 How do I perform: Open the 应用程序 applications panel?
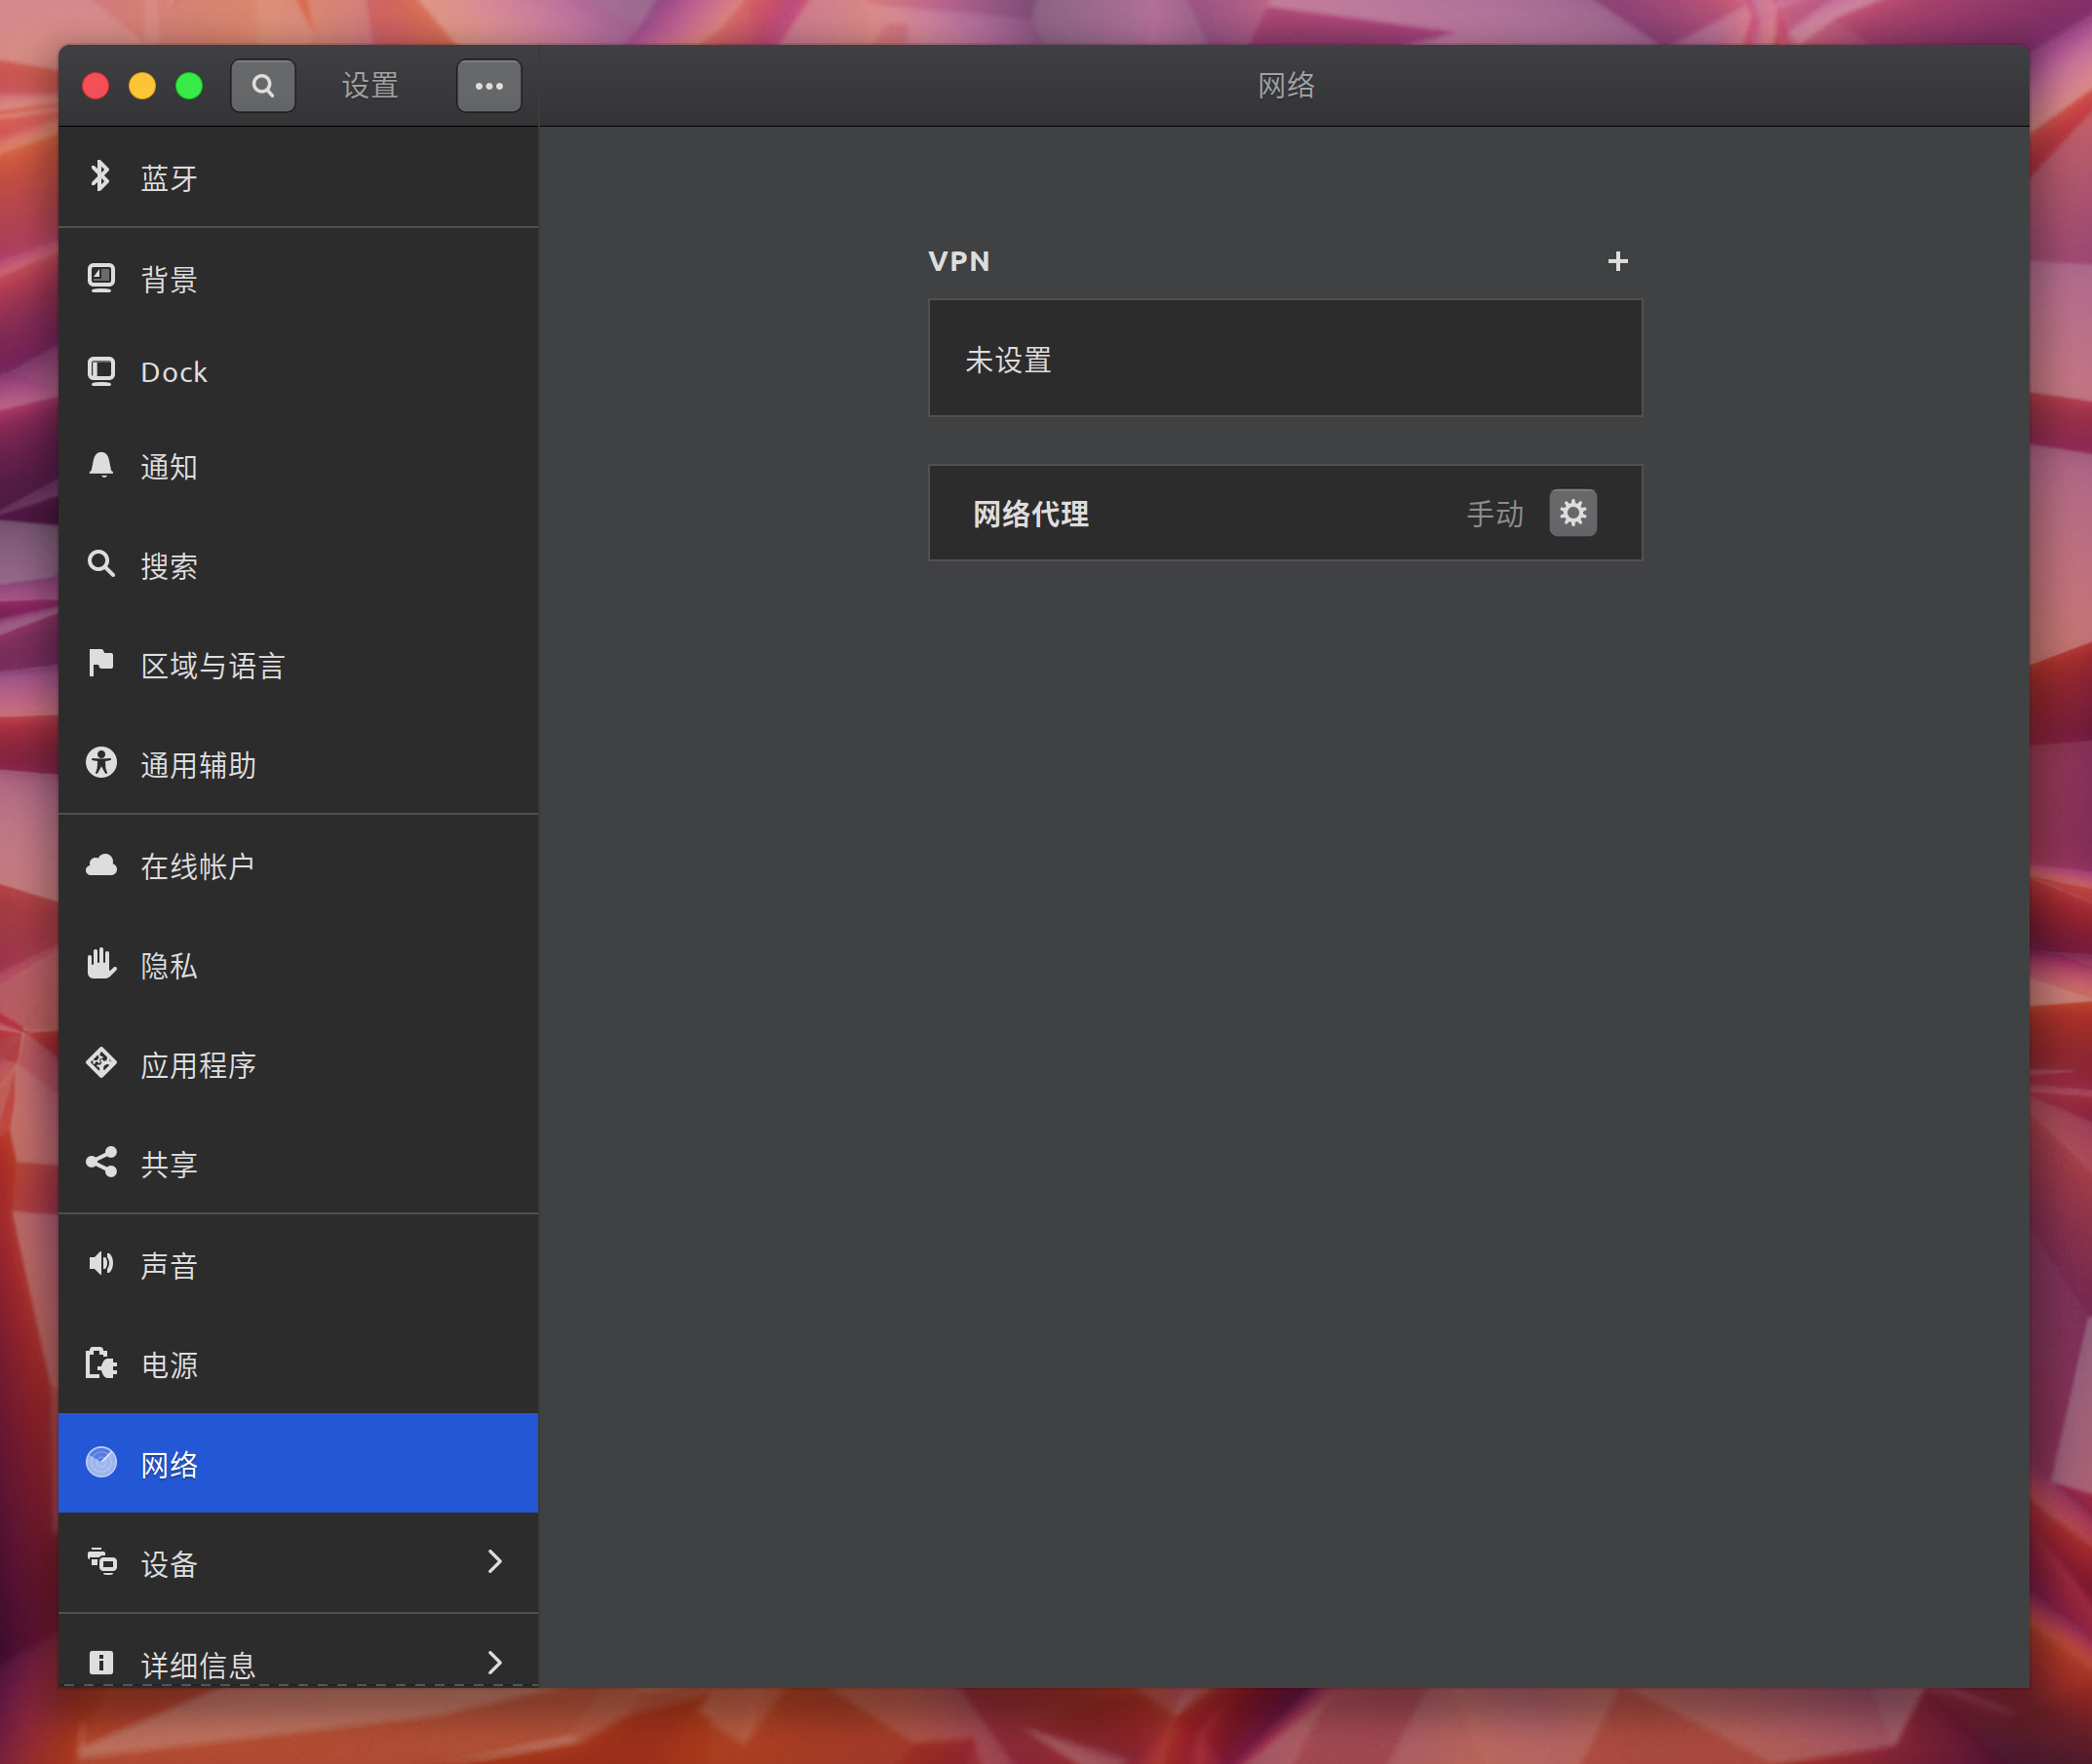pos(198,1065)
